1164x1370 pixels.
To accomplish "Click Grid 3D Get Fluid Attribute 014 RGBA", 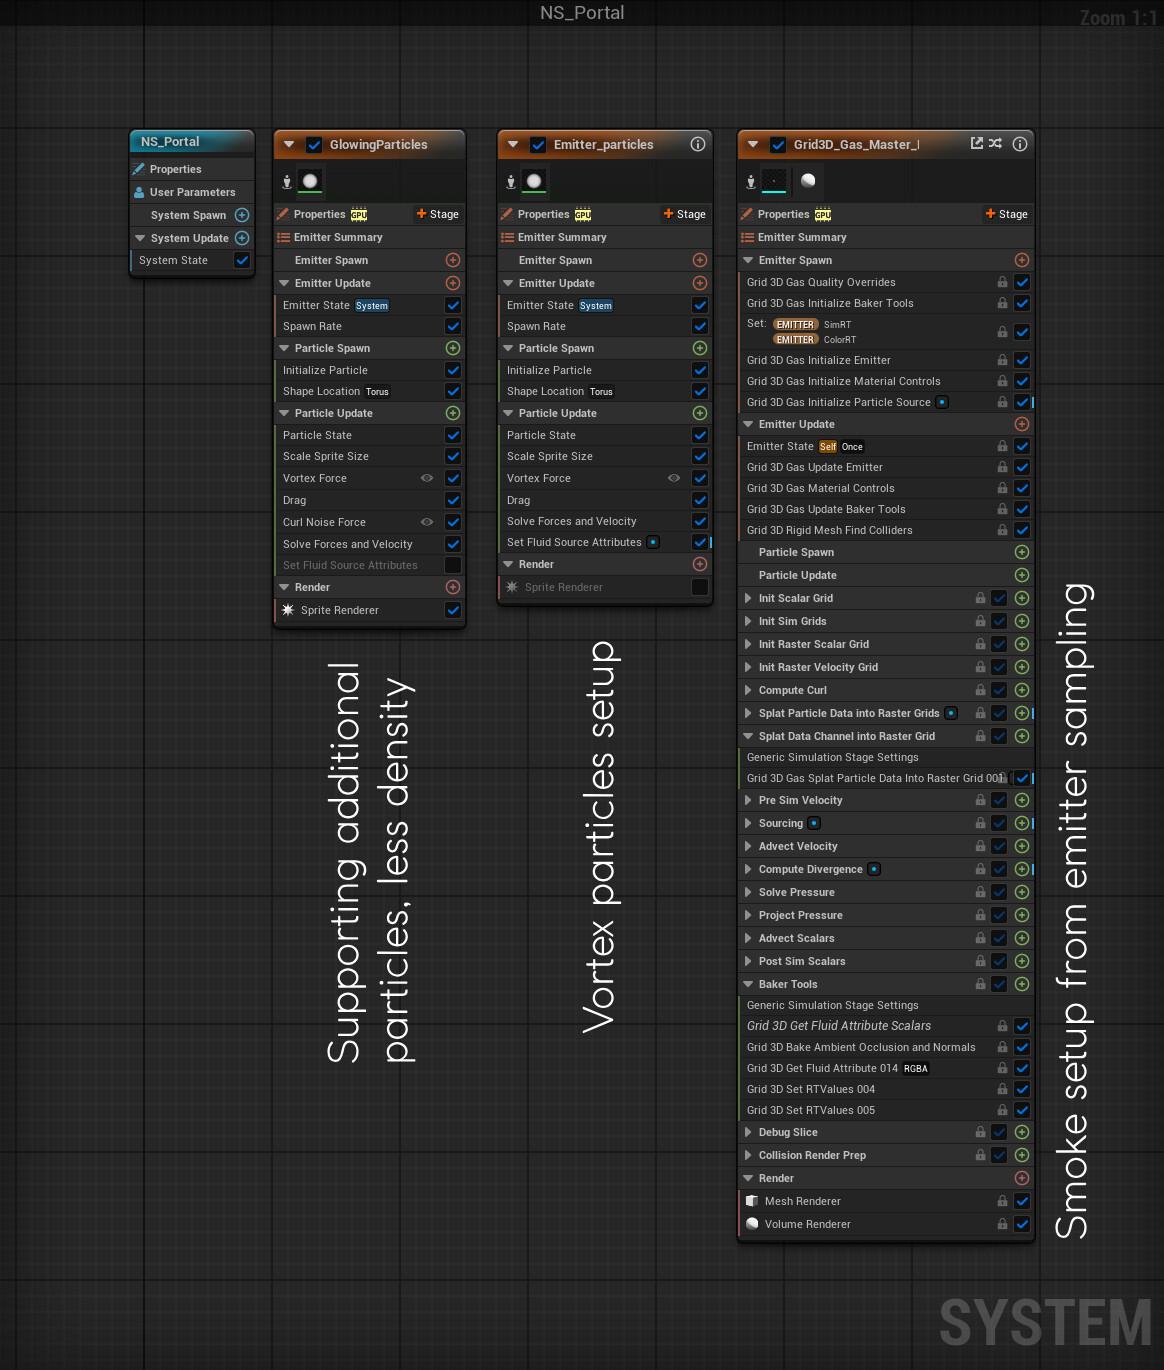I will click(885, 1068).
